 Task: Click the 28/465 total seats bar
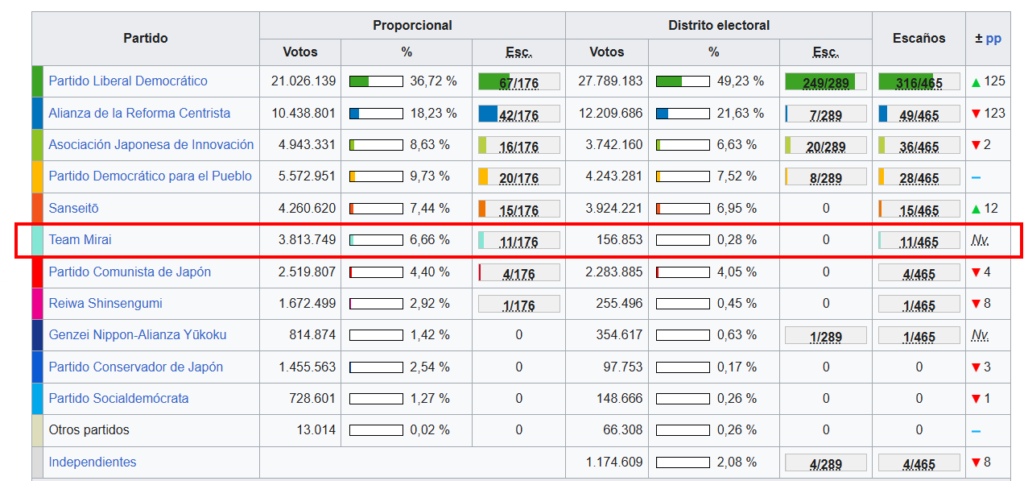(x=919, y=177)
